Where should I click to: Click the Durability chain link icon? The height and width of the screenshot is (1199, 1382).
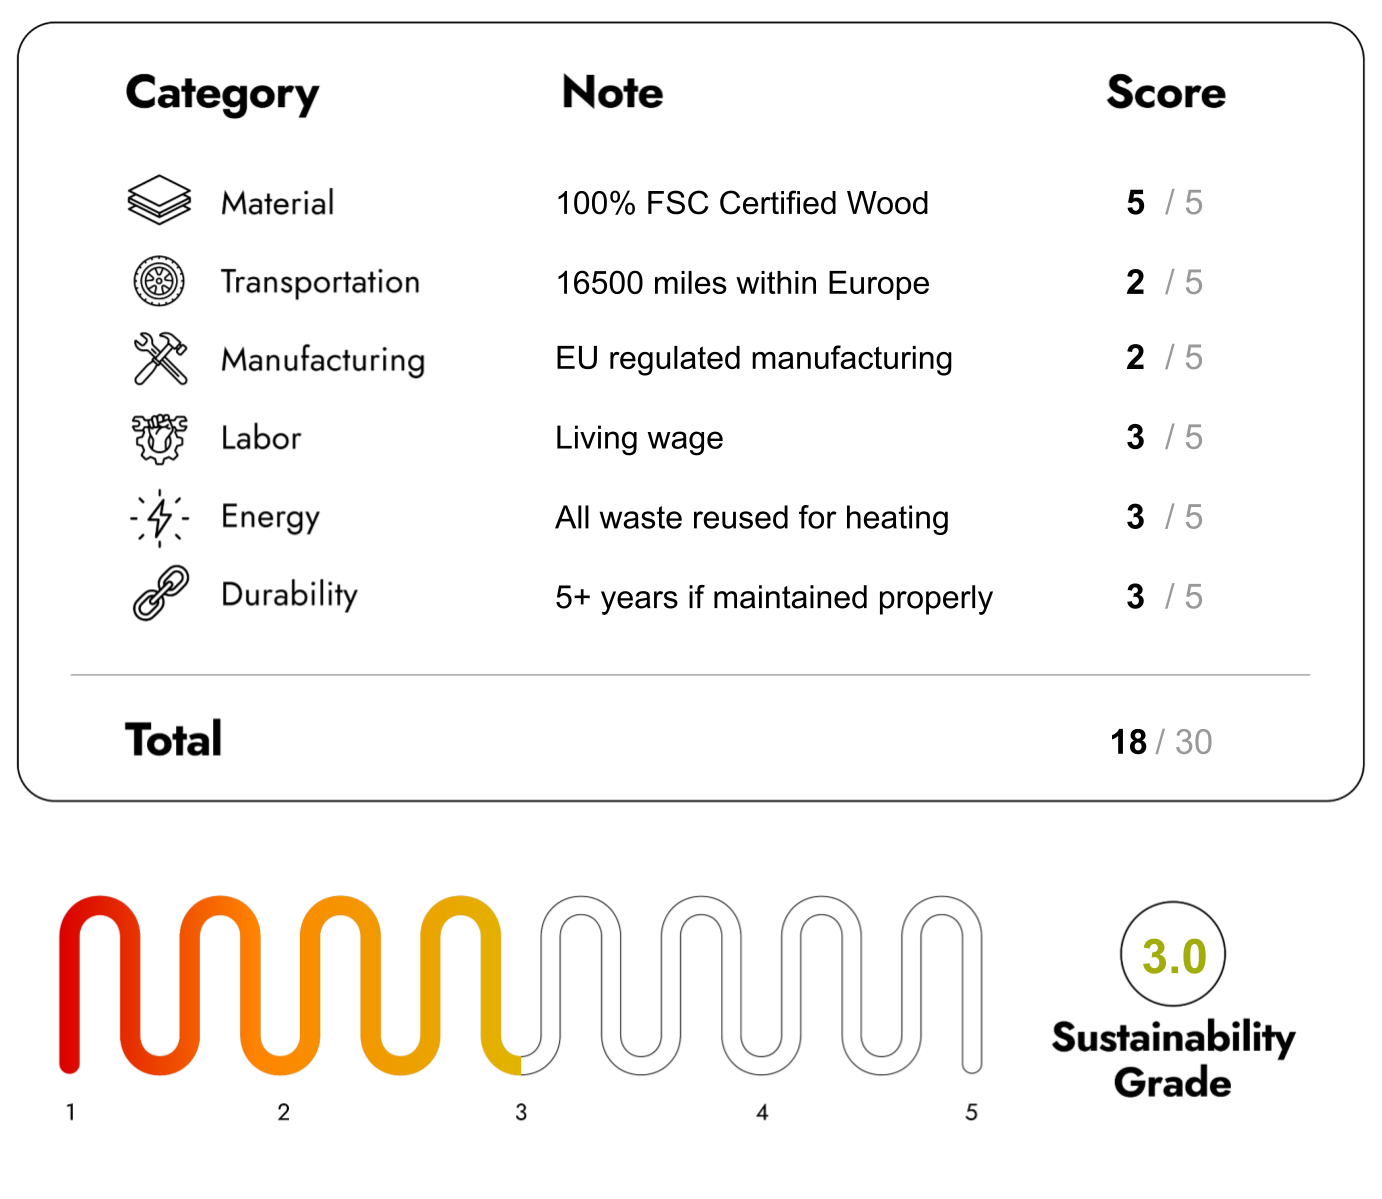tap(160, 593)
